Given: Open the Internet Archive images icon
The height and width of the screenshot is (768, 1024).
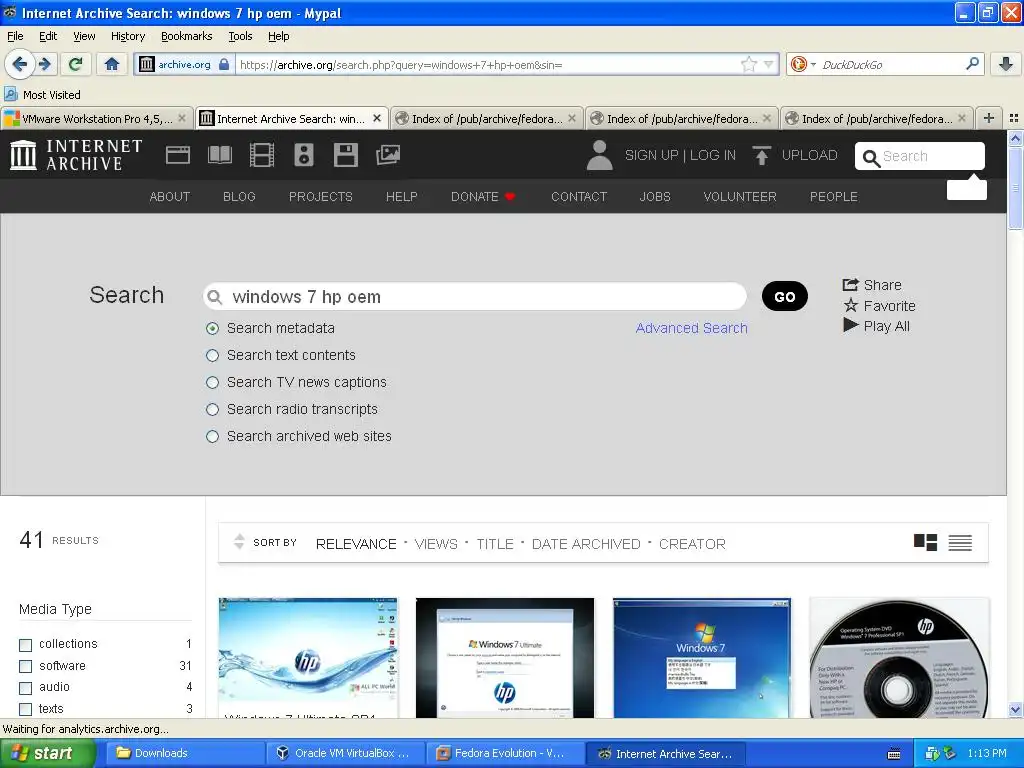Looking at the screenshot, I should pos(388,155).
